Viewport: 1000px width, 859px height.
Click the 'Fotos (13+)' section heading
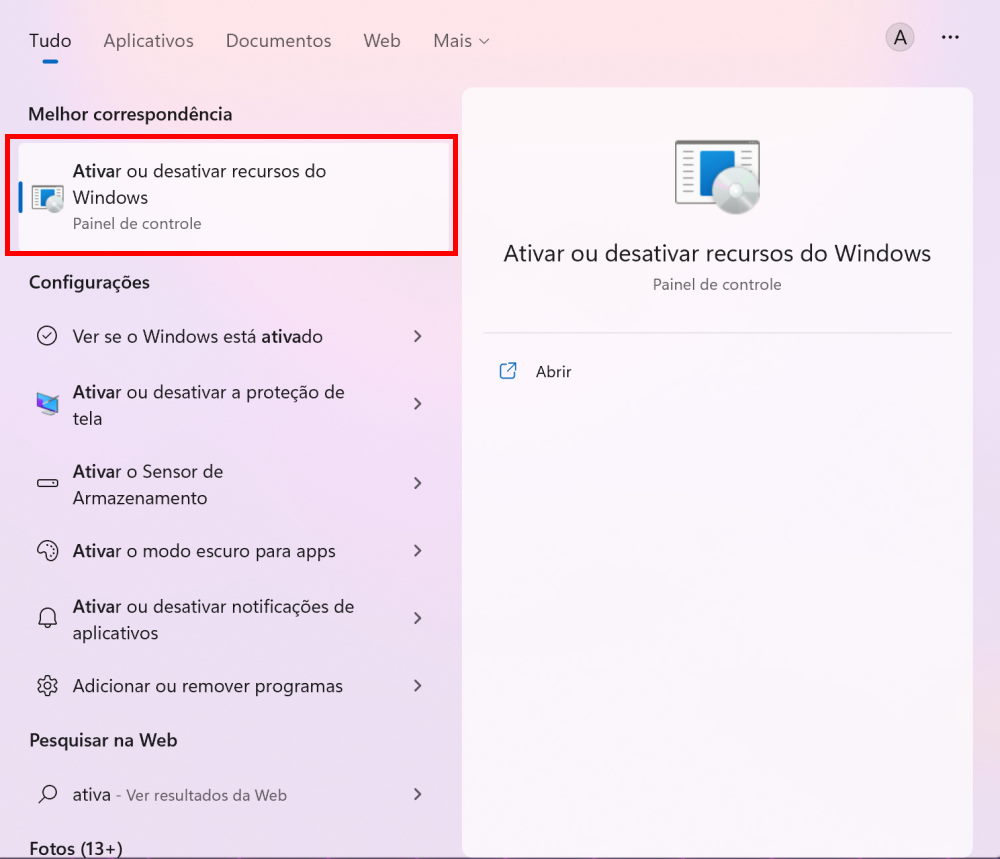point(76,848)
